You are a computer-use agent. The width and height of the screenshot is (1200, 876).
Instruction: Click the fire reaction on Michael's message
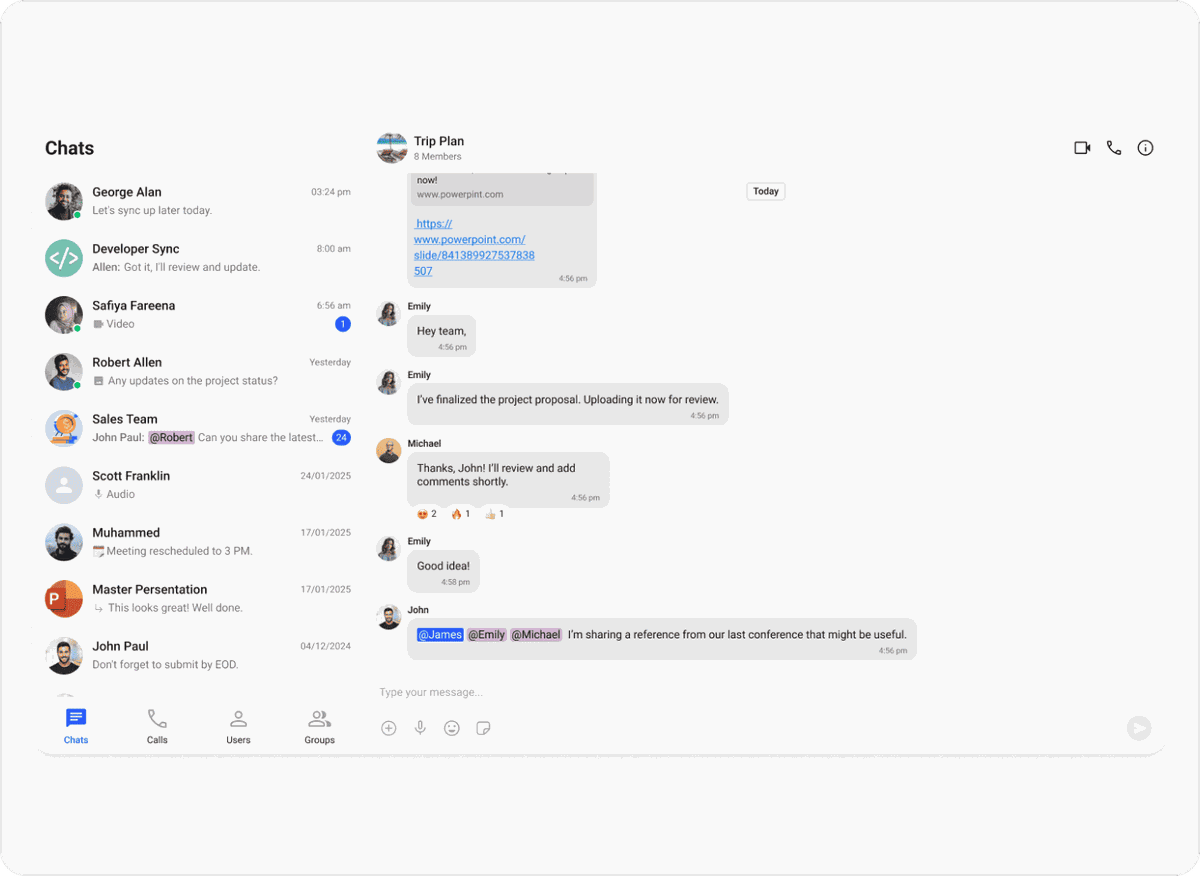pyautogui.click(x=460, y=514)
